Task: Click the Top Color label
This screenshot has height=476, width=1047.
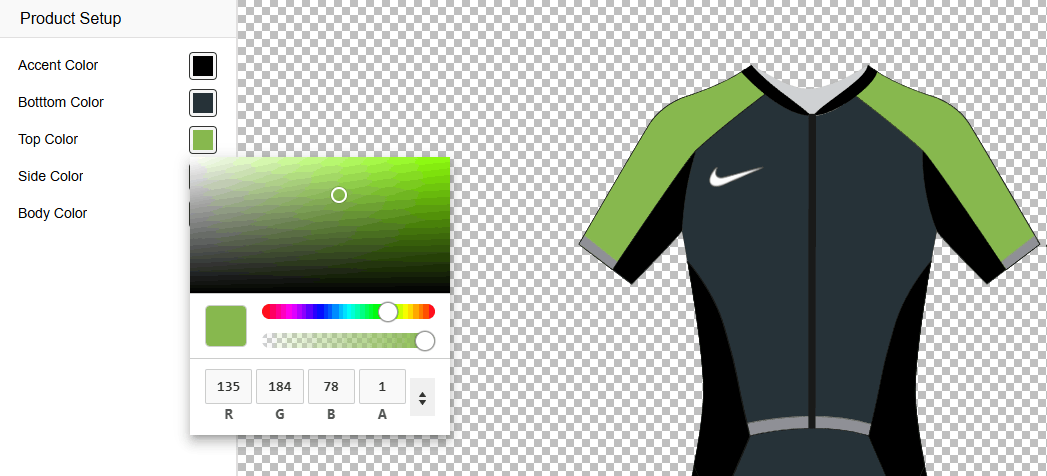Action: (48, 140)
